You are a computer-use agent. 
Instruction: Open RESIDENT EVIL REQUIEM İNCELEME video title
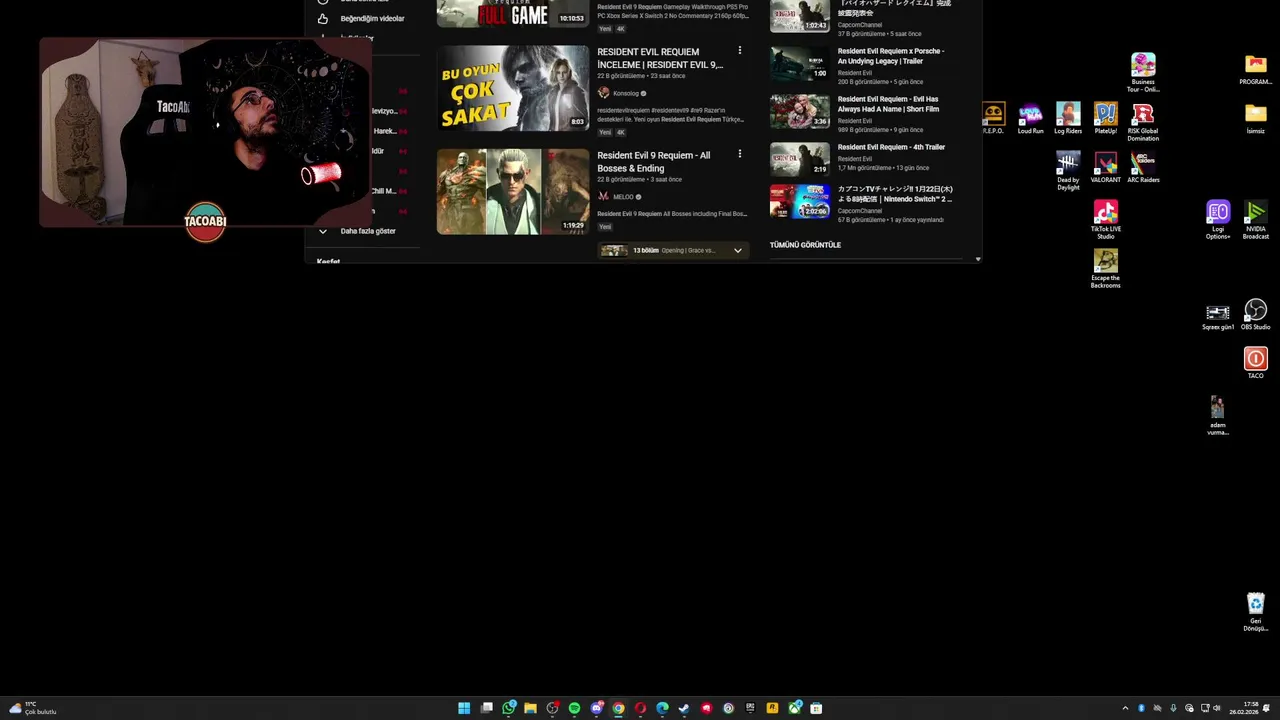tap(660, 58)
